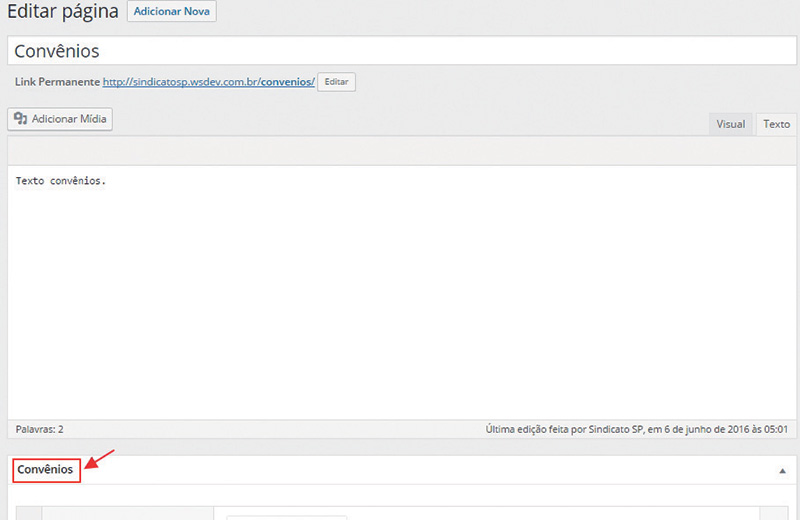Click the empty editor toolbar strip
The height and width of the screenshot is (520, 800).
point(400,150)
